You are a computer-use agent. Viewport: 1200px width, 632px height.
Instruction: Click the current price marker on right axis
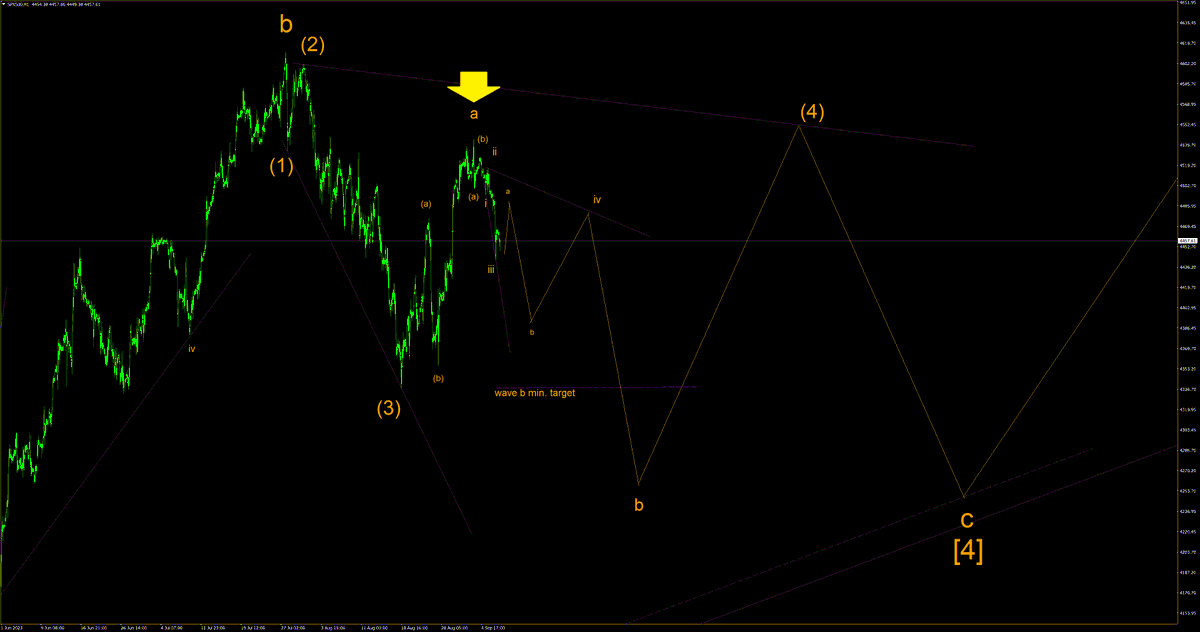[x=1188, y=241]
